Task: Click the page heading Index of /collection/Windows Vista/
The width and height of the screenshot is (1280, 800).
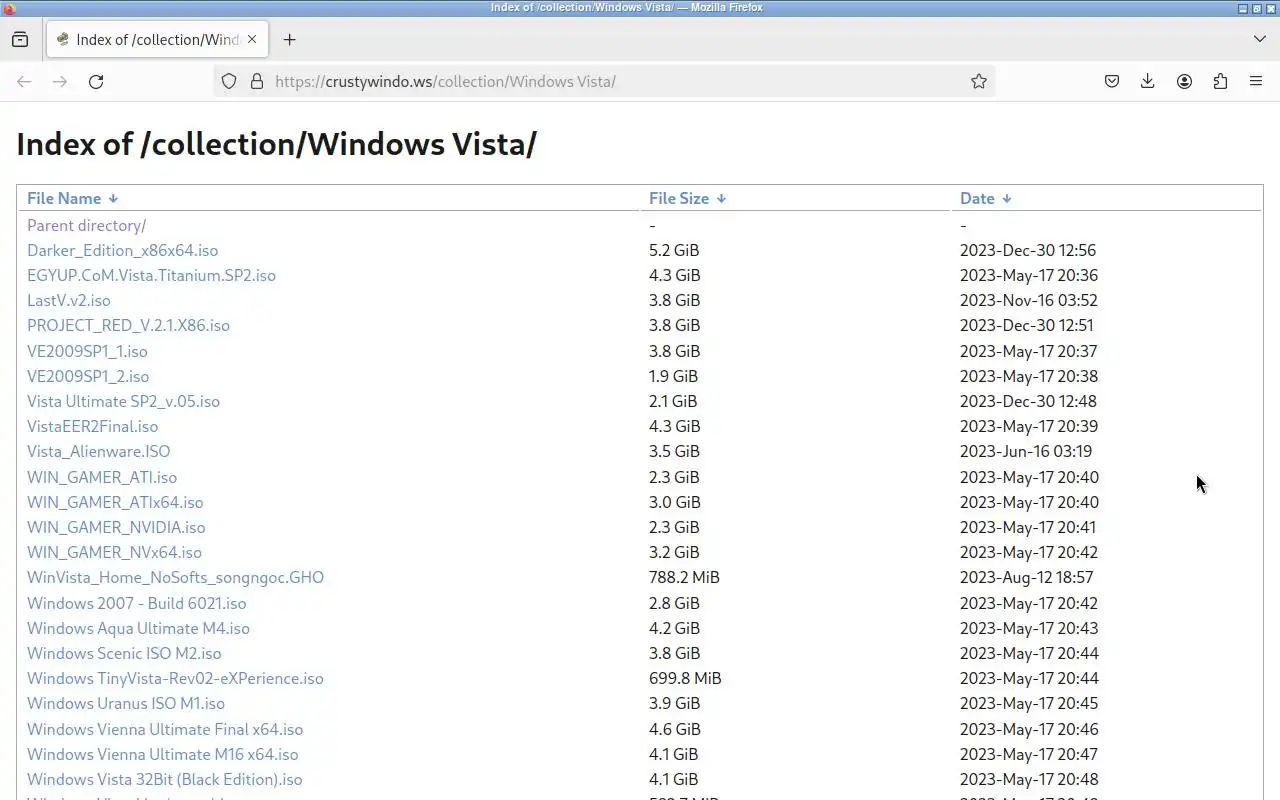Action: 276,144
